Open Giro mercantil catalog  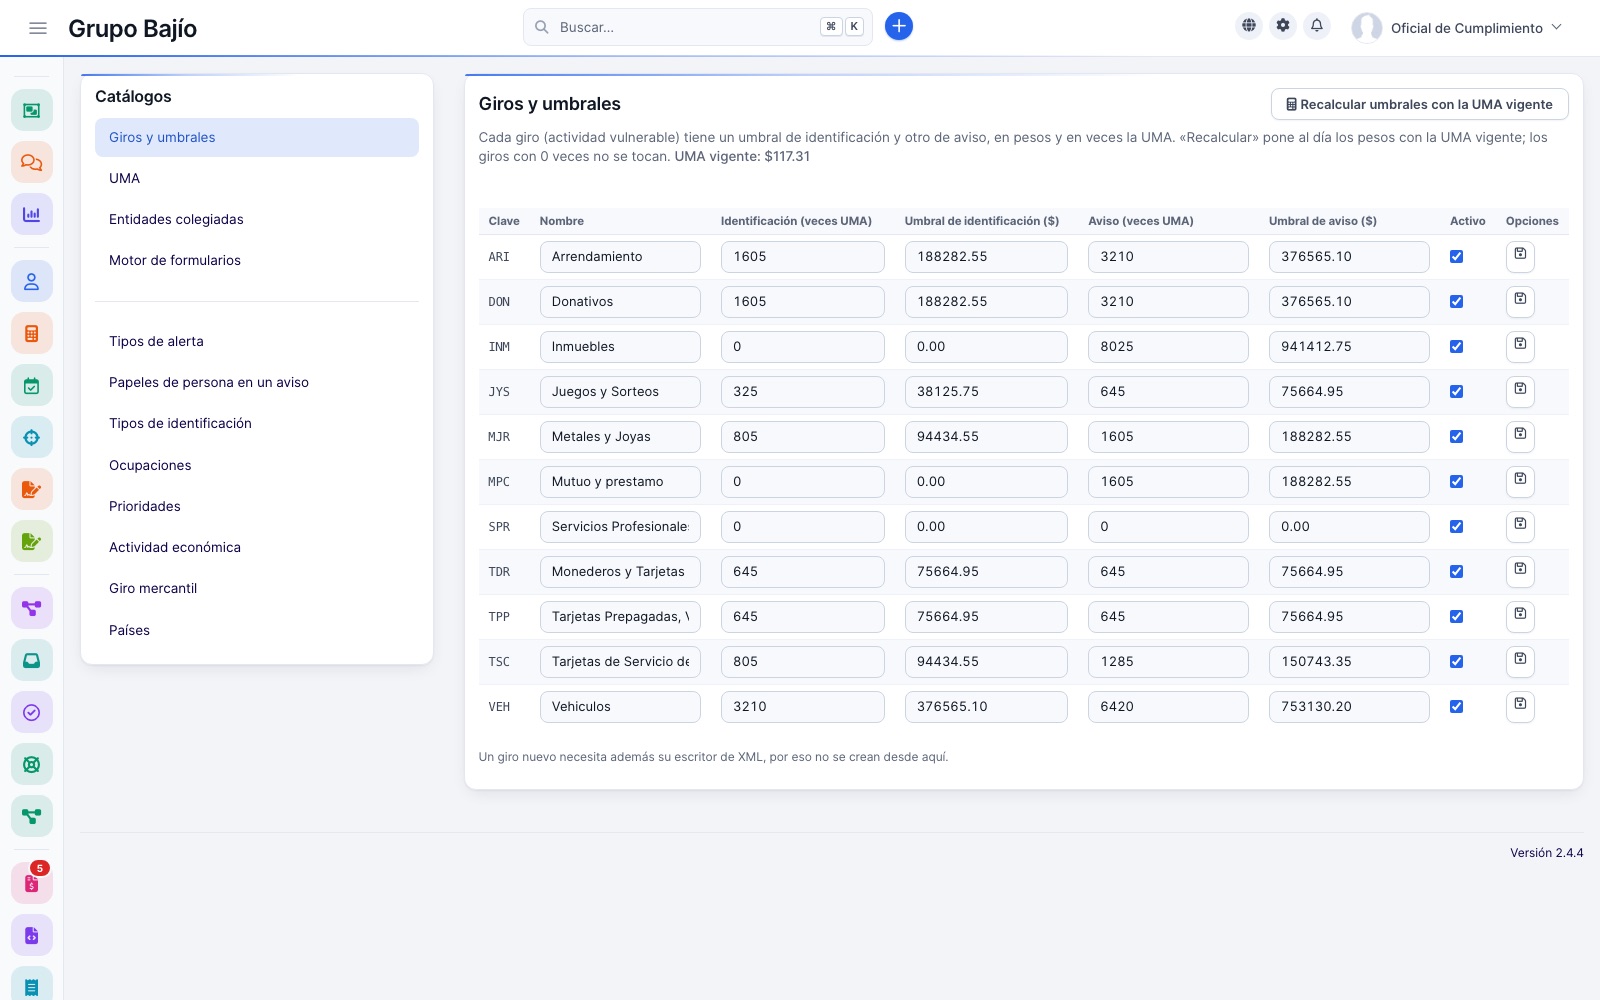(257, 588)
